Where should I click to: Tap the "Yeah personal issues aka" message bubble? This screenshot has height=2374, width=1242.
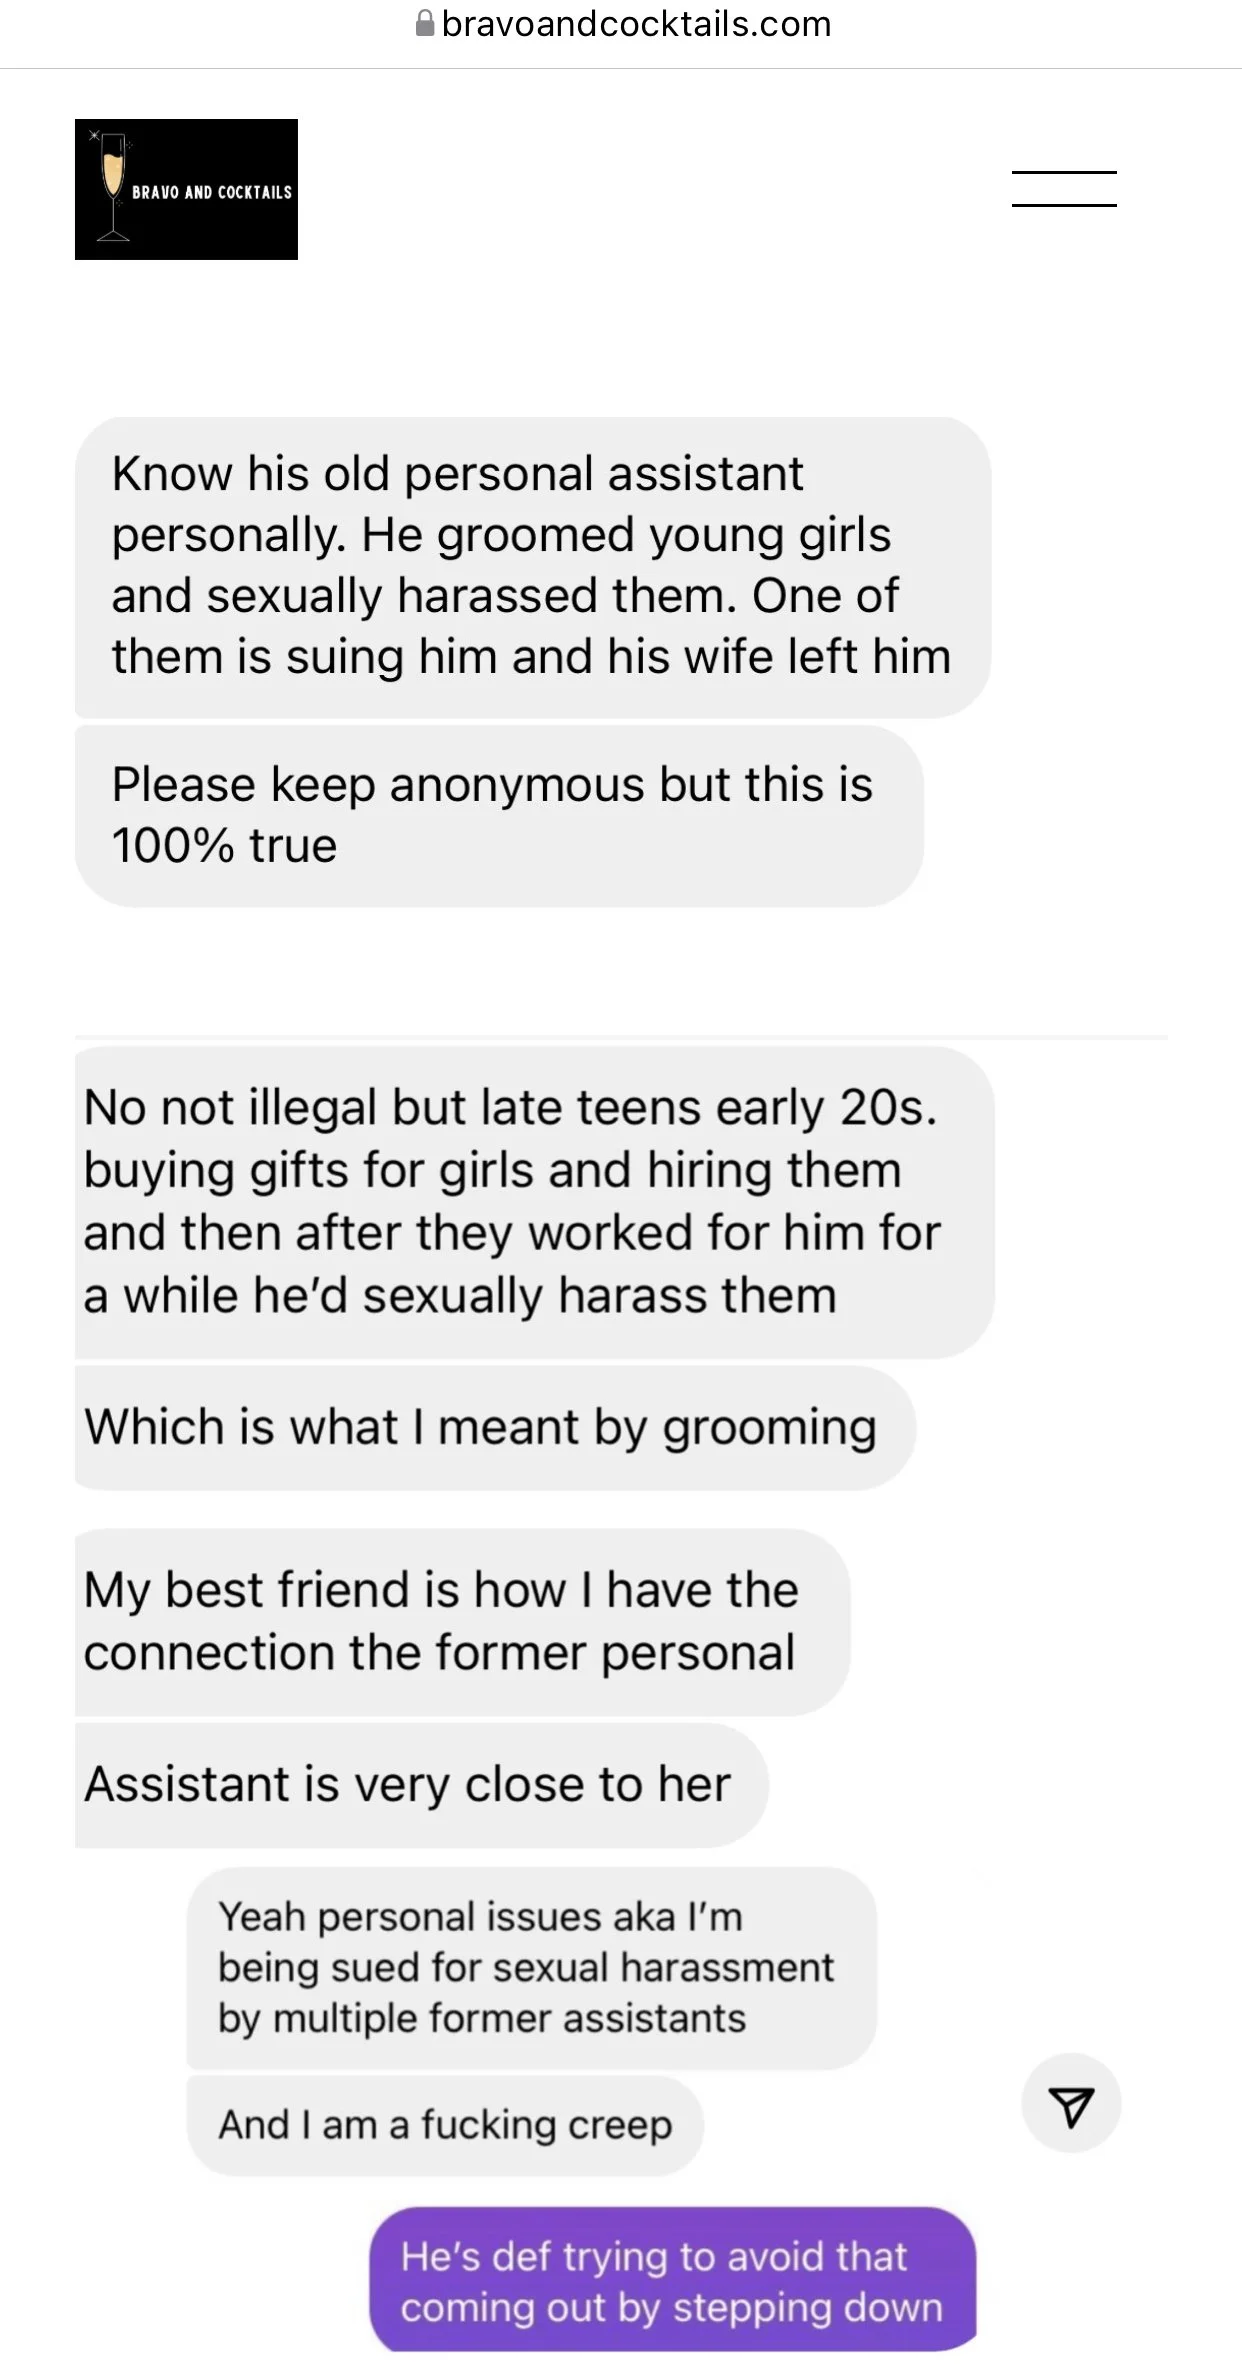coord(532,1967)
